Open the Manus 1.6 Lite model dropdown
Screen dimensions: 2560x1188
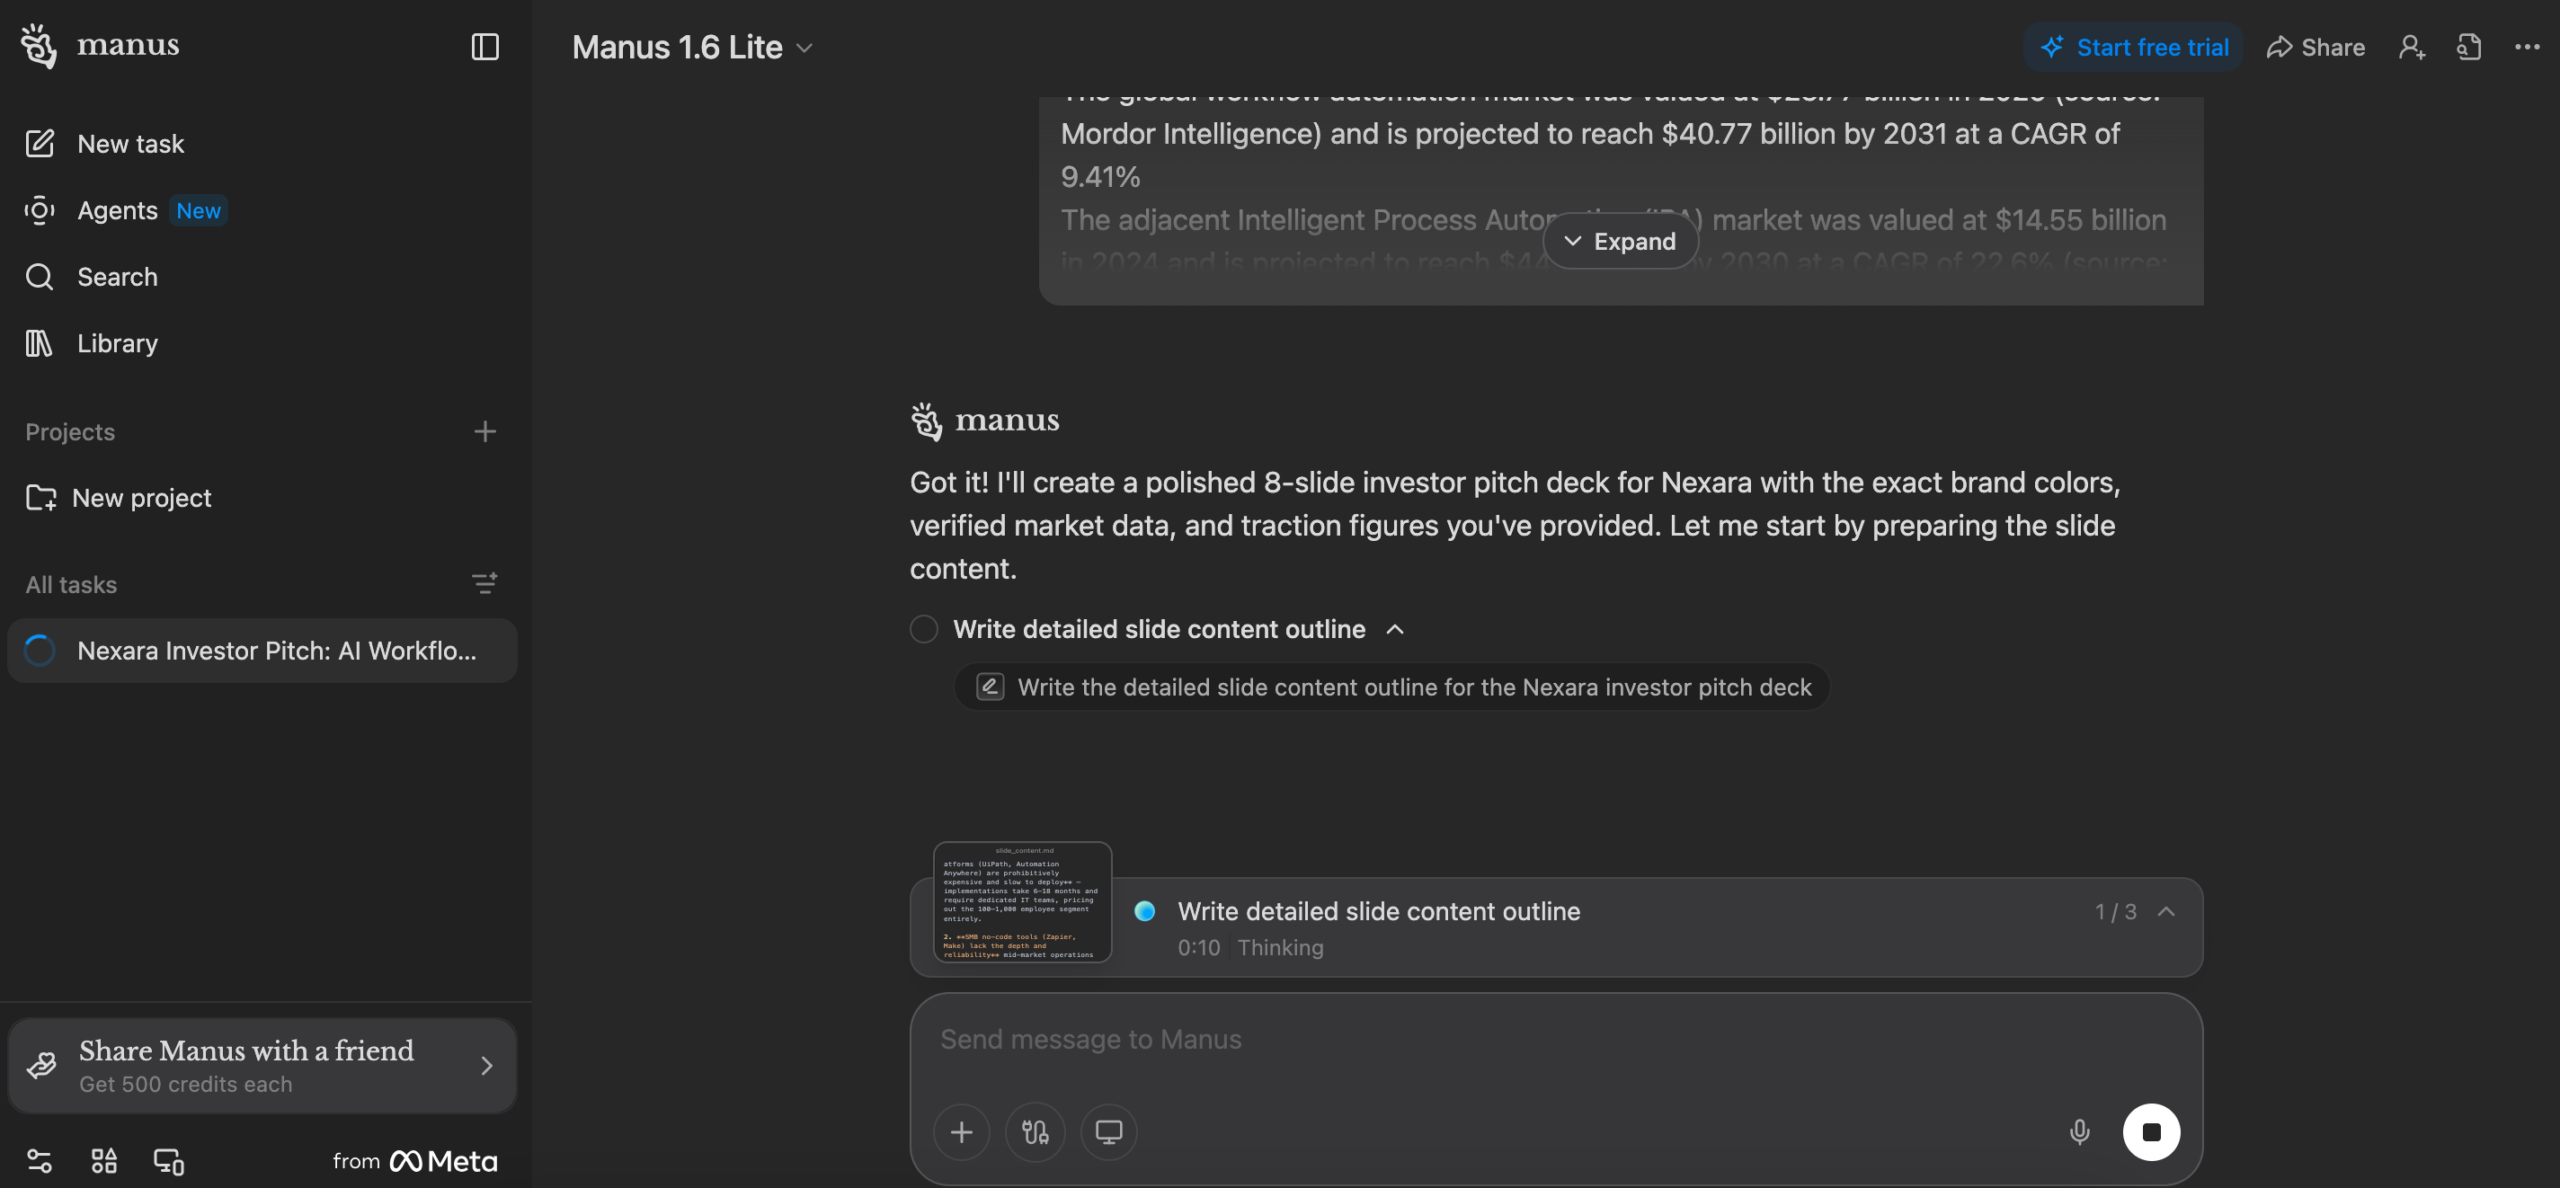click(x=692, y=47)
